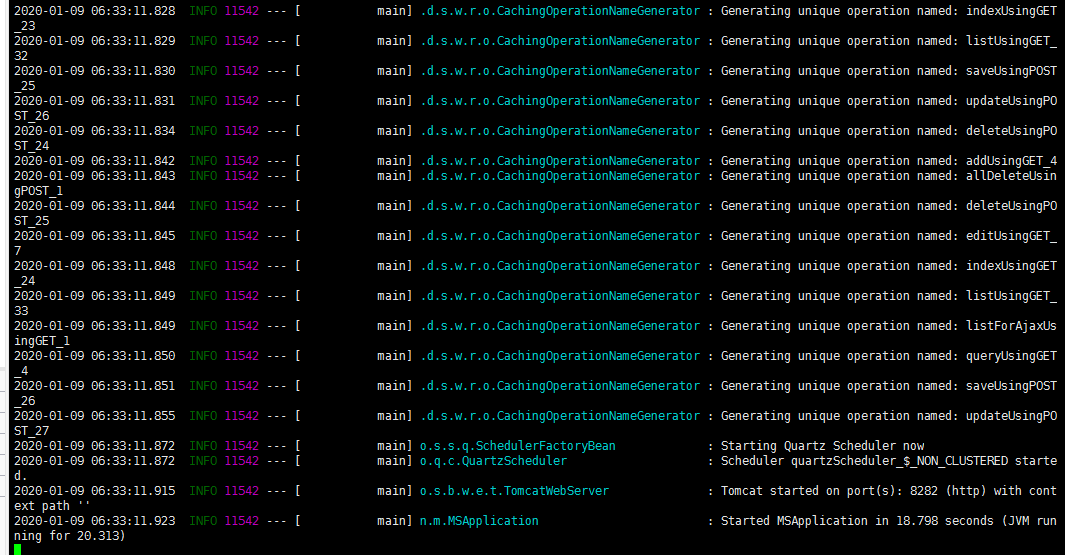This screenshot has height=555, width=1065.
Task: Click the o.s.b.w.e.t.TomcatWebServer logger name
Action: [514, 491]
